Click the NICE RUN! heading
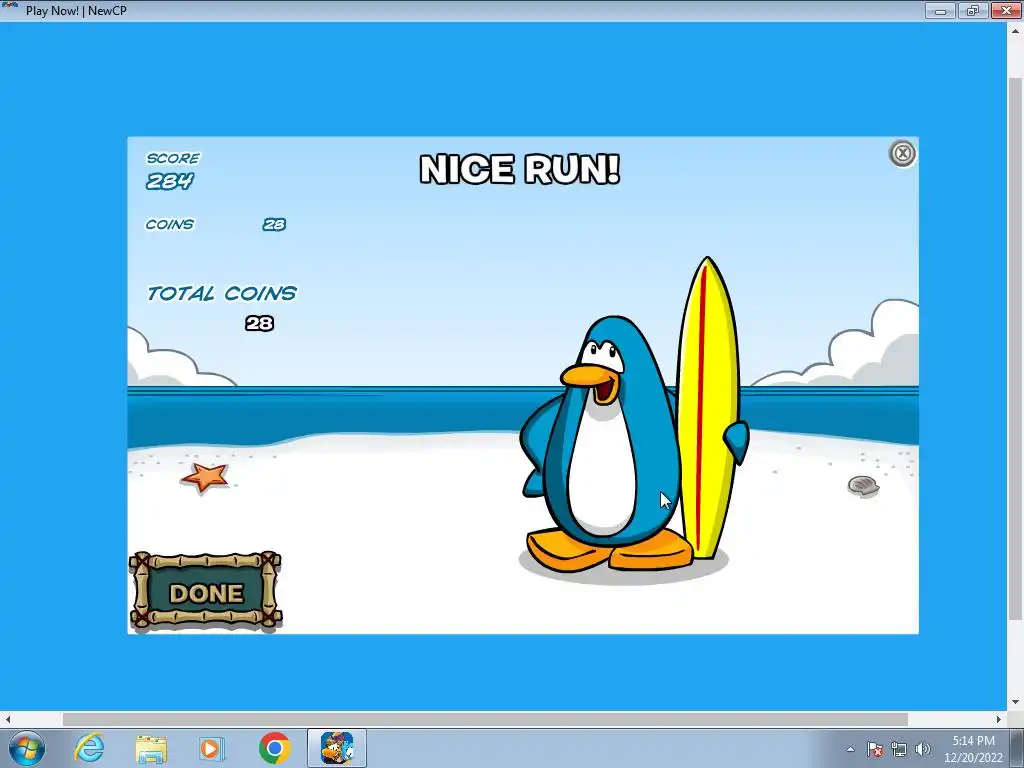1024x768 pixels. click(x=519, y=169)
